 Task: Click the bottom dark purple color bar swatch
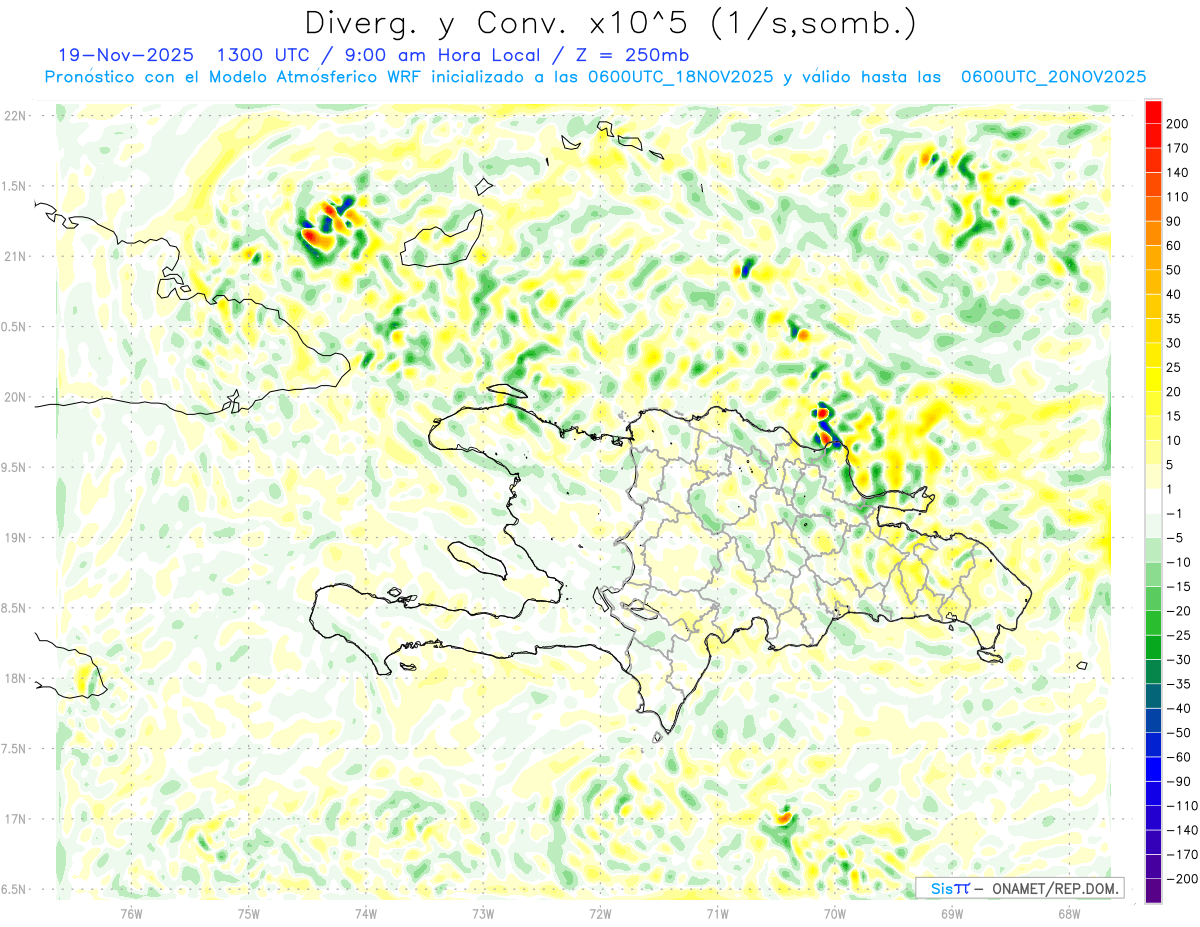pos(1153,891)
